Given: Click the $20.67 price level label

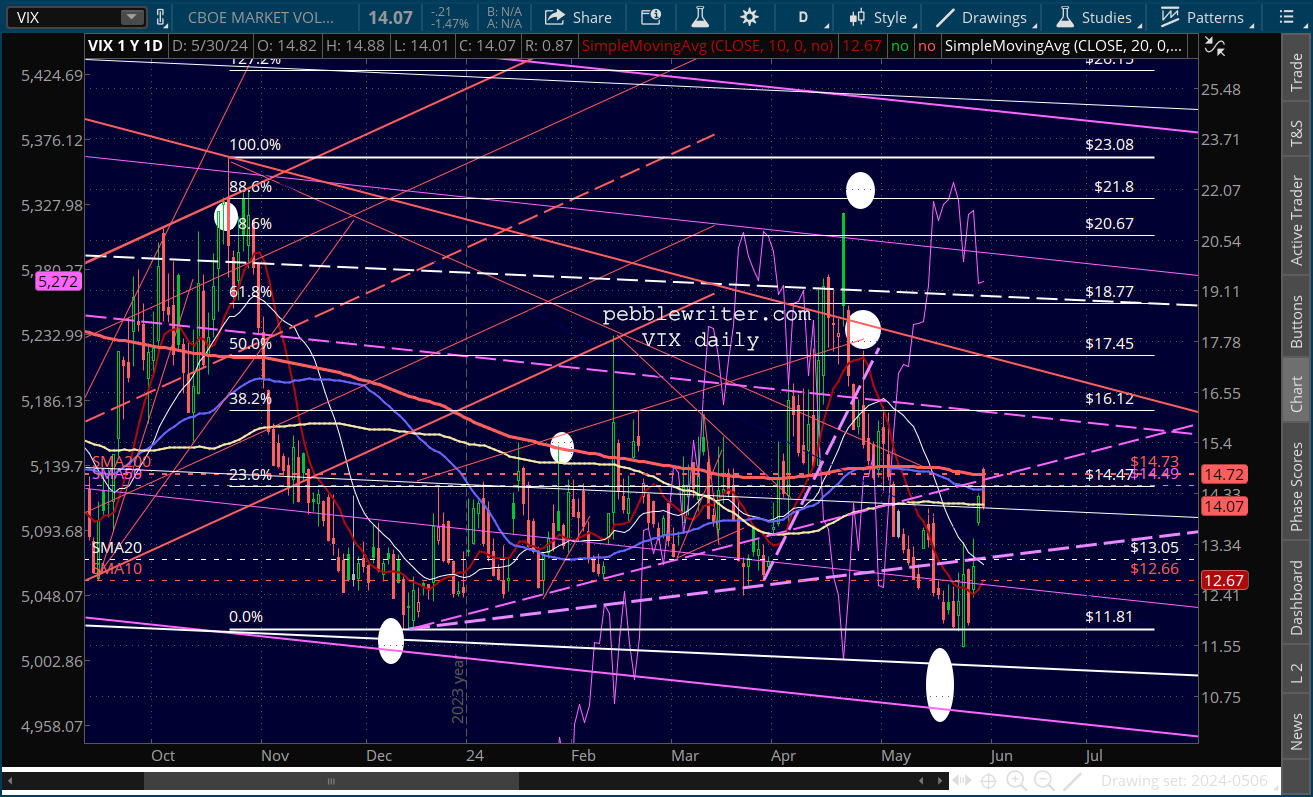Looking at the screenshot, I should pos(1109,224).
